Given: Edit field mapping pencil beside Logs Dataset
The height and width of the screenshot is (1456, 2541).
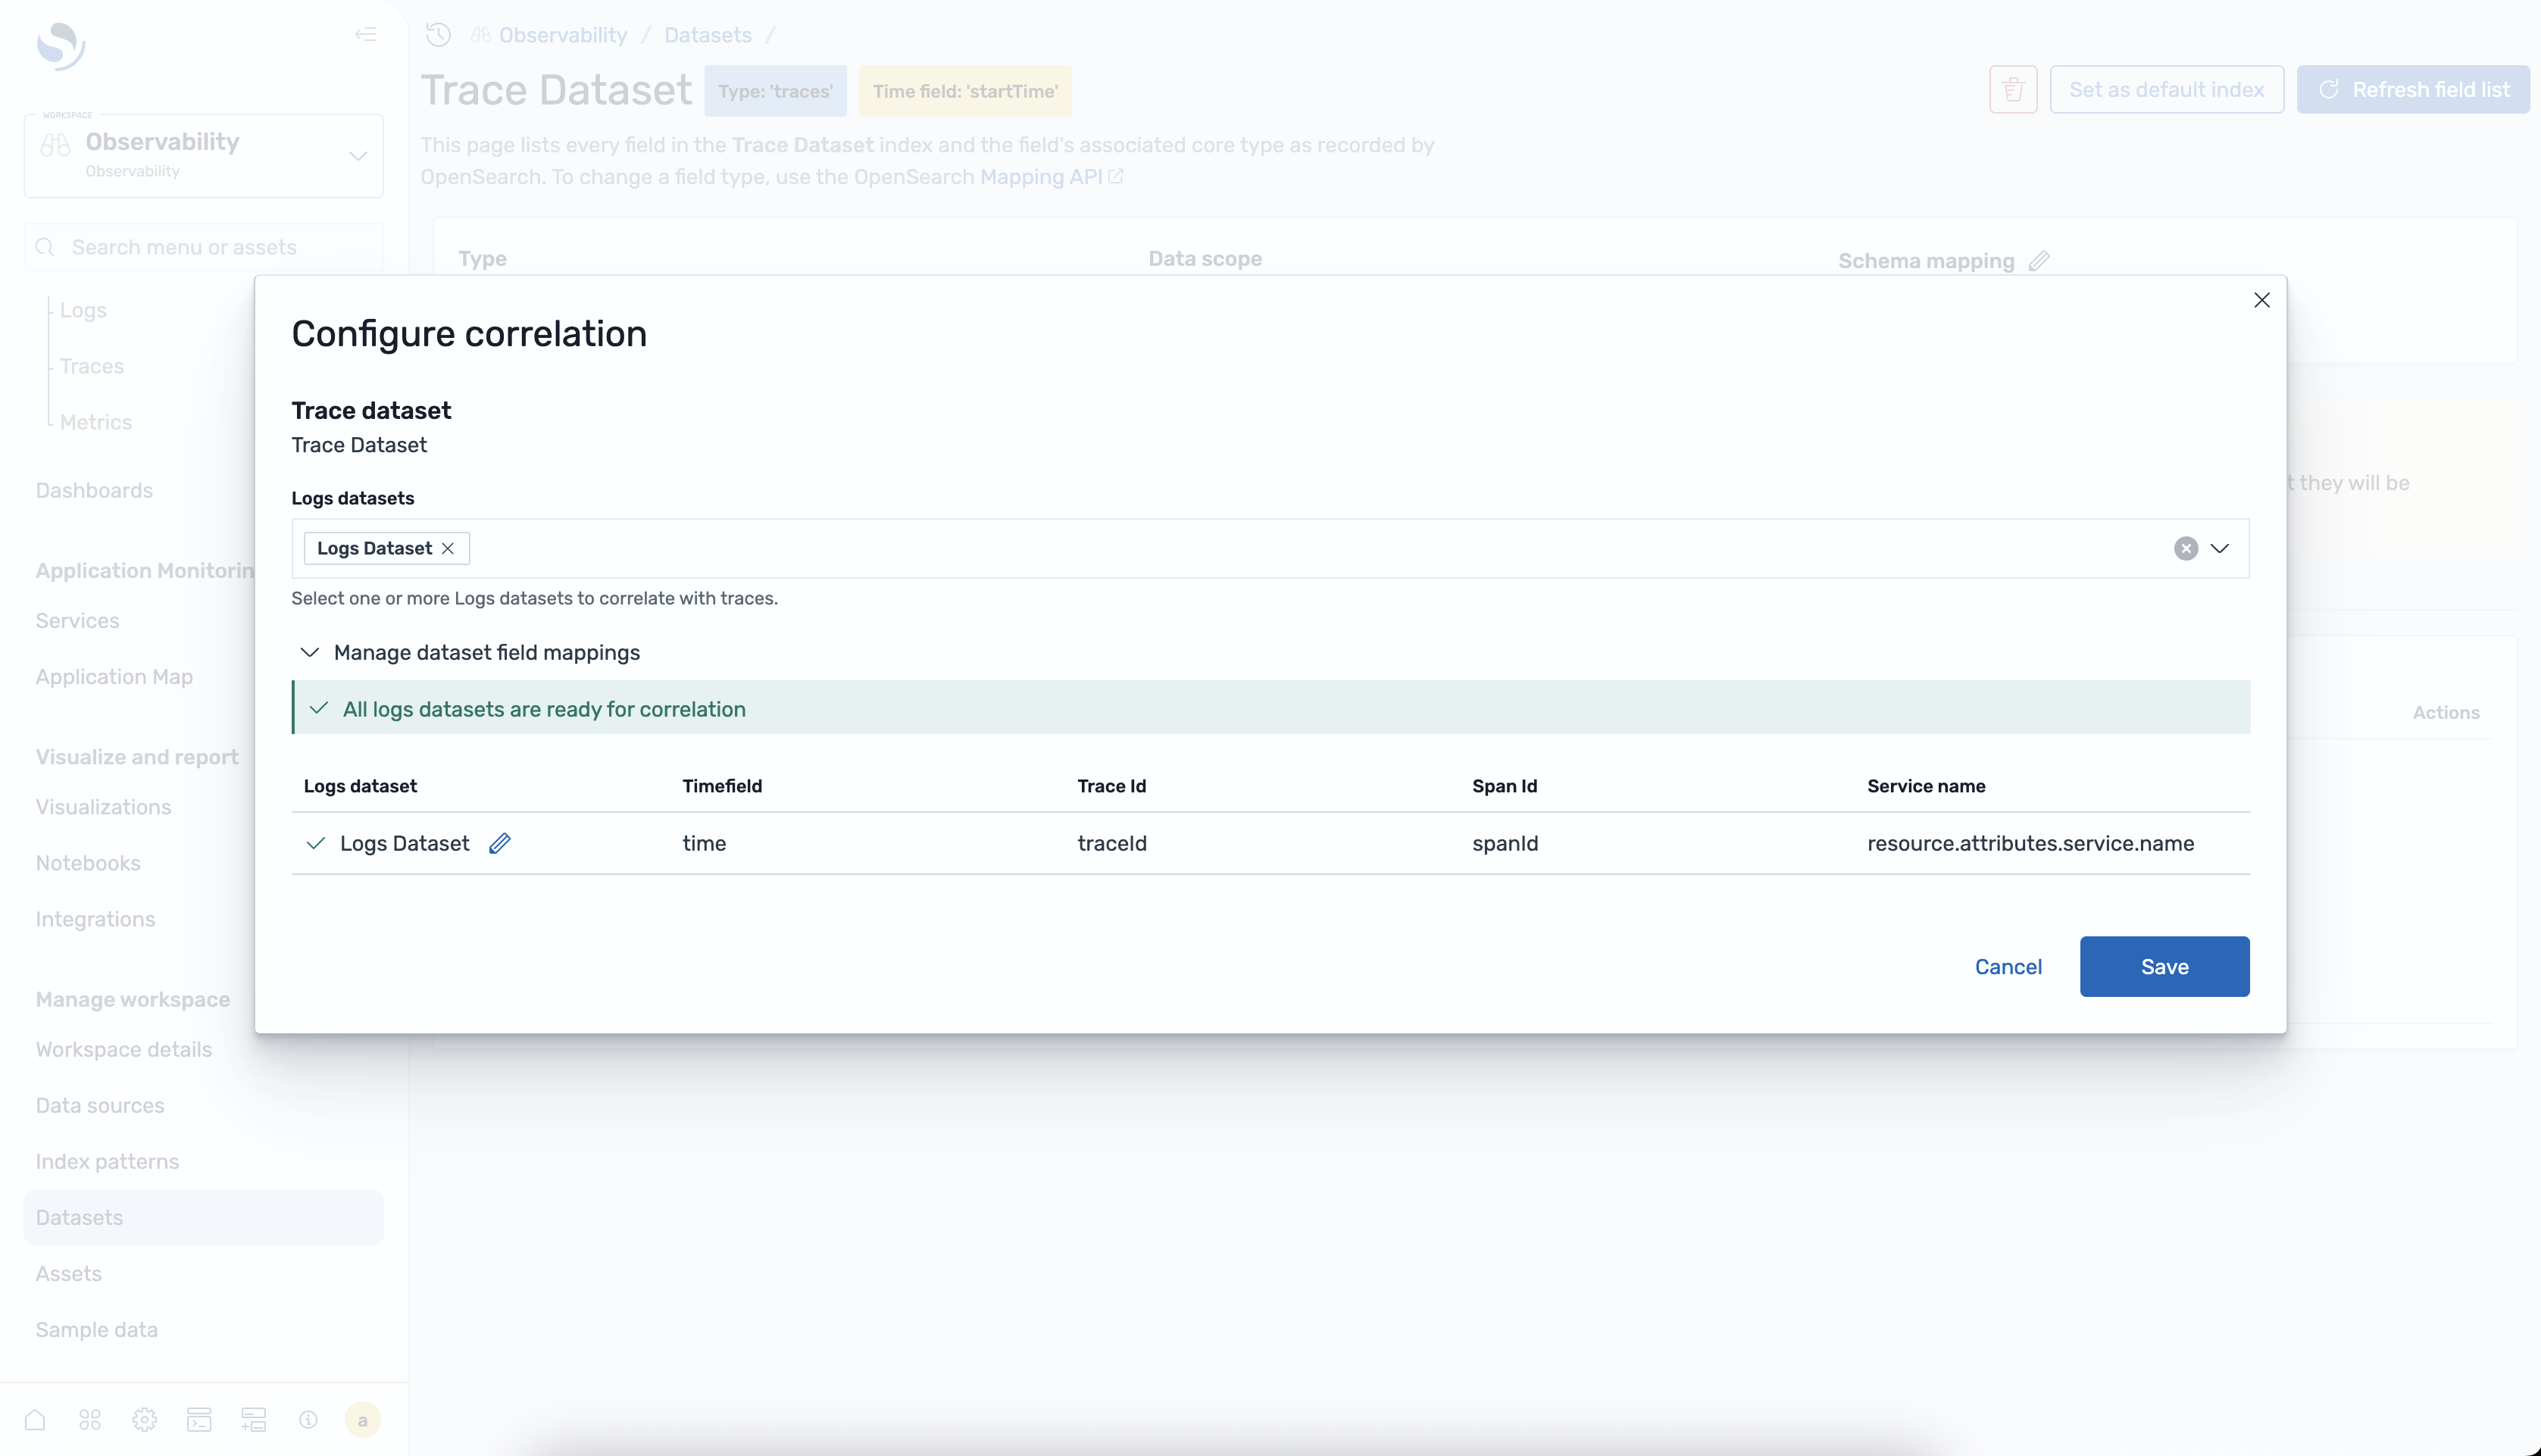Looking at the screenshot, I should coord(500,843).
